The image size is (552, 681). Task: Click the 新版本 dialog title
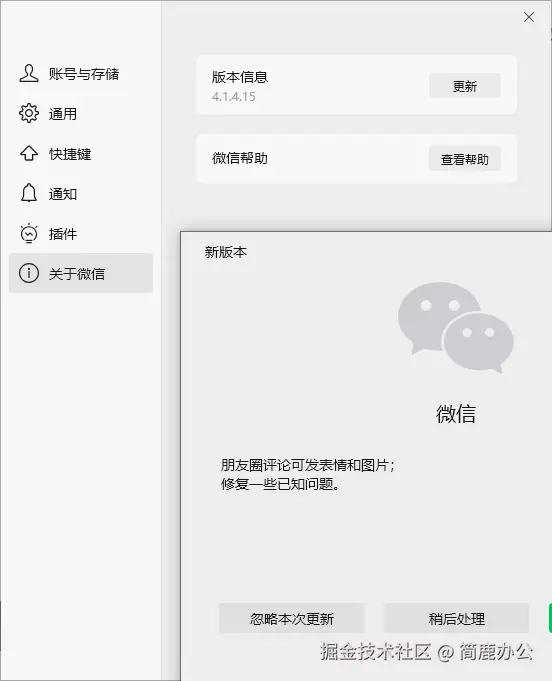pos(225,252)
